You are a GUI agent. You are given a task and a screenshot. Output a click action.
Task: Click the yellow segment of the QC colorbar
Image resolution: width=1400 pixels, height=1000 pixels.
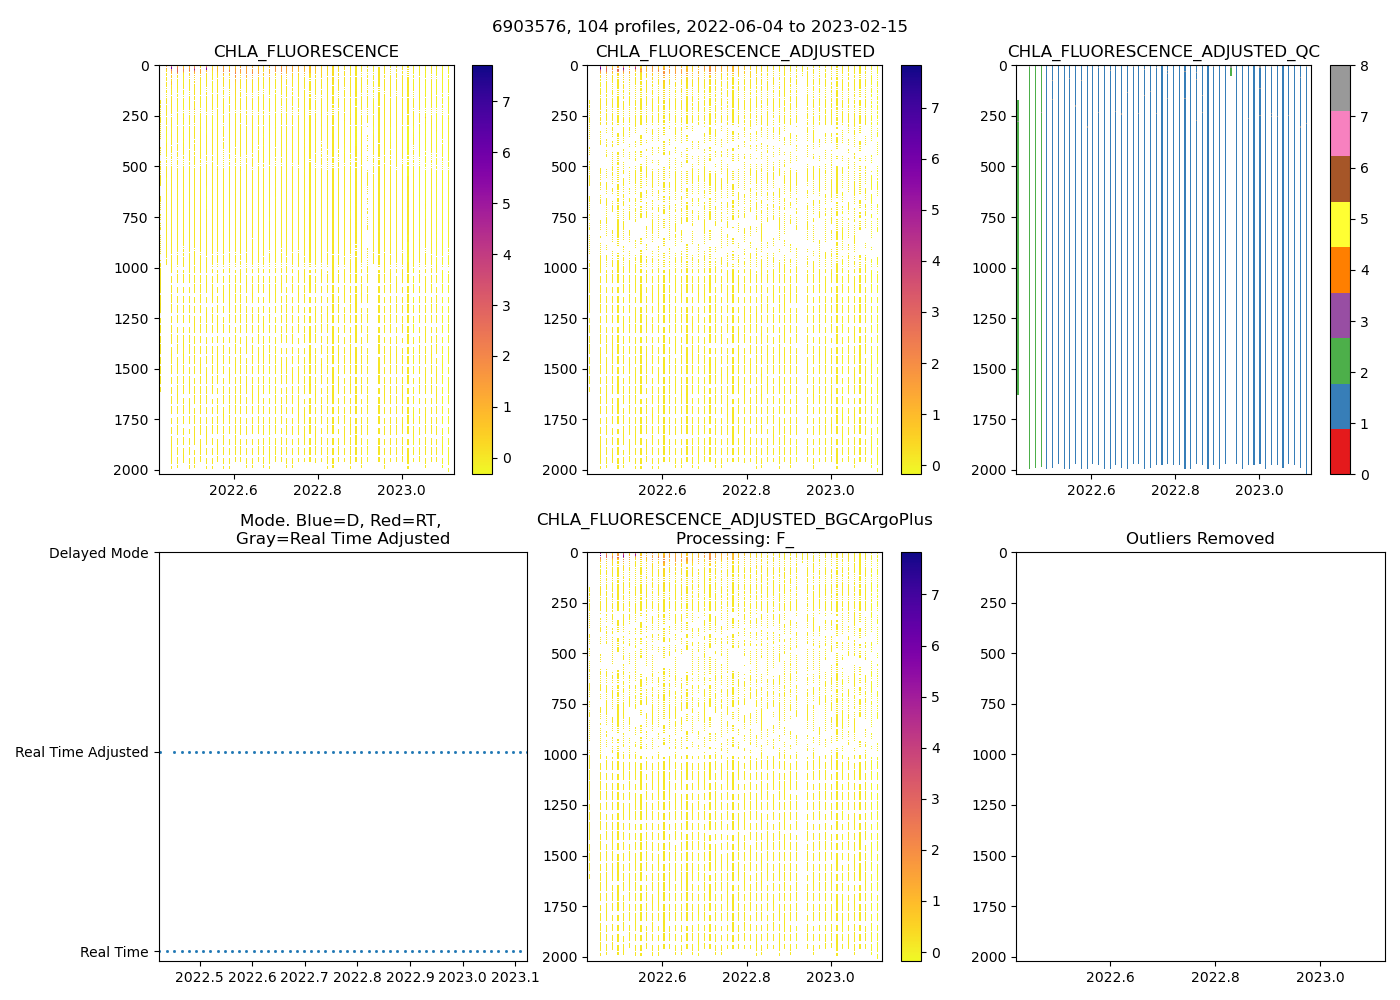[1340, 224]
